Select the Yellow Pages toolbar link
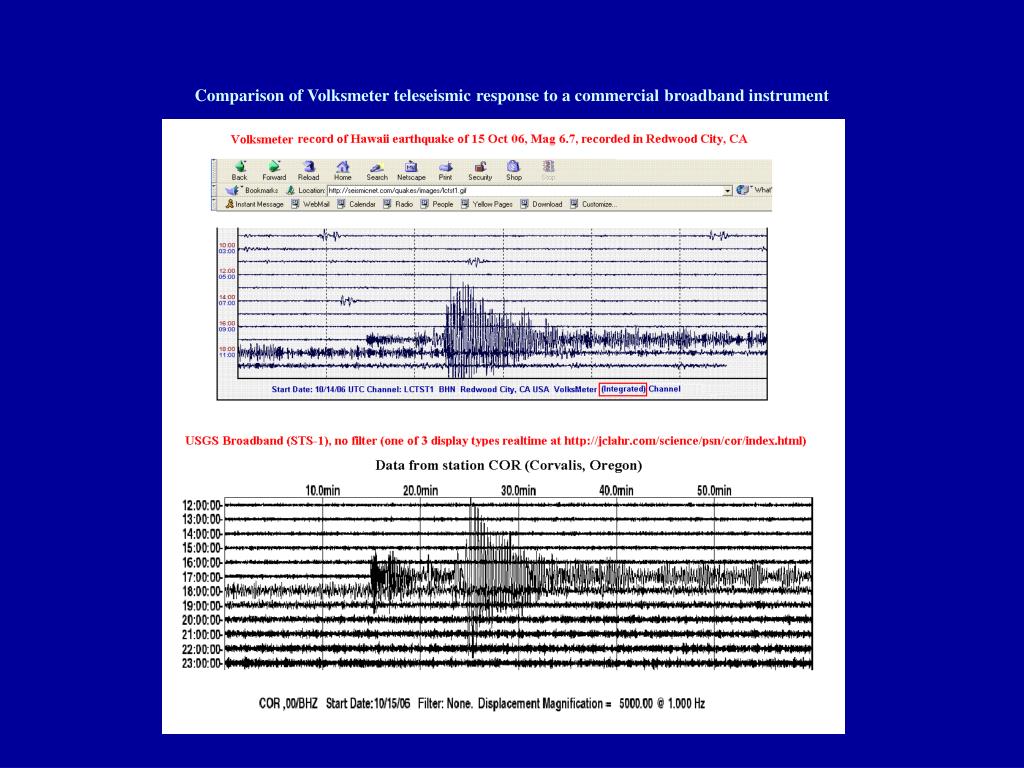Screen dimensions: 1024x768 pyautogui.click(x=487, y=204)
